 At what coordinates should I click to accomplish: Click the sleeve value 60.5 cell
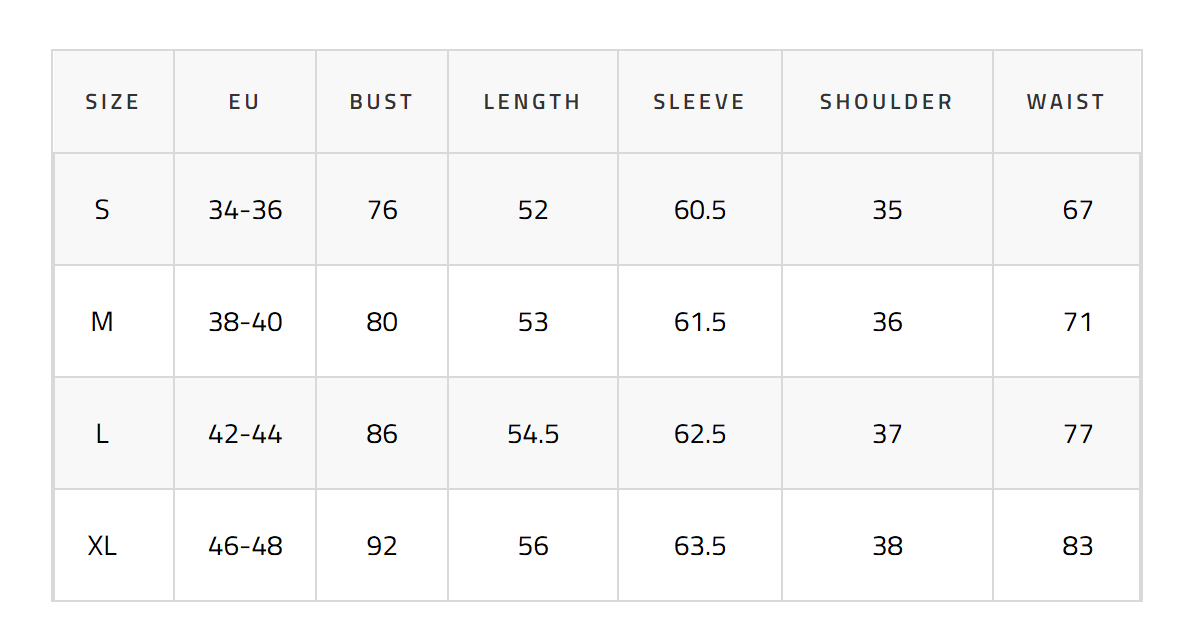(700, 210)
